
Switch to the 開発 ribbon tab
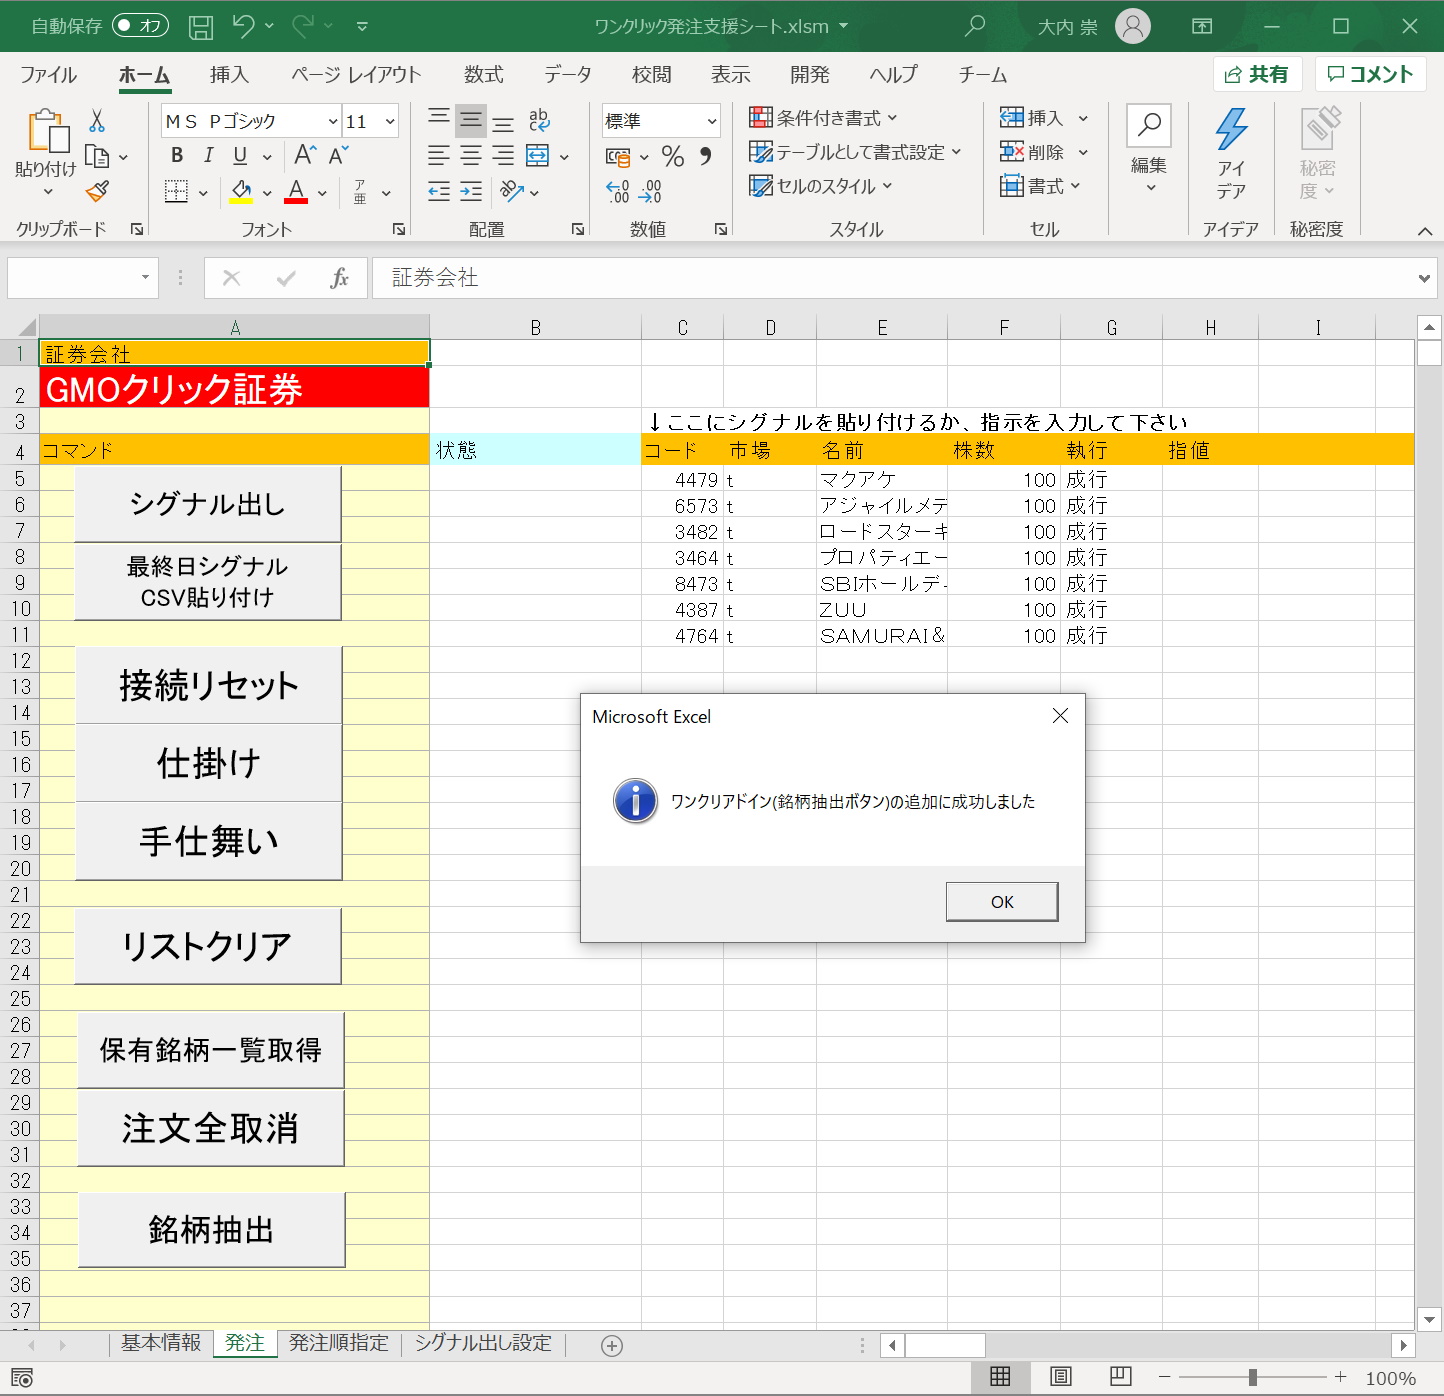[809, 75]
